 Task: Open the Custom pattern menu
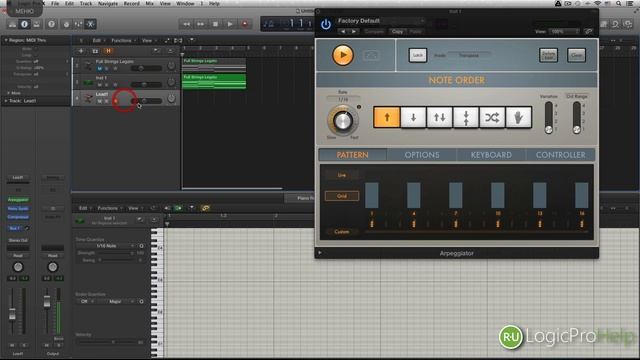(x=342, y=232)
